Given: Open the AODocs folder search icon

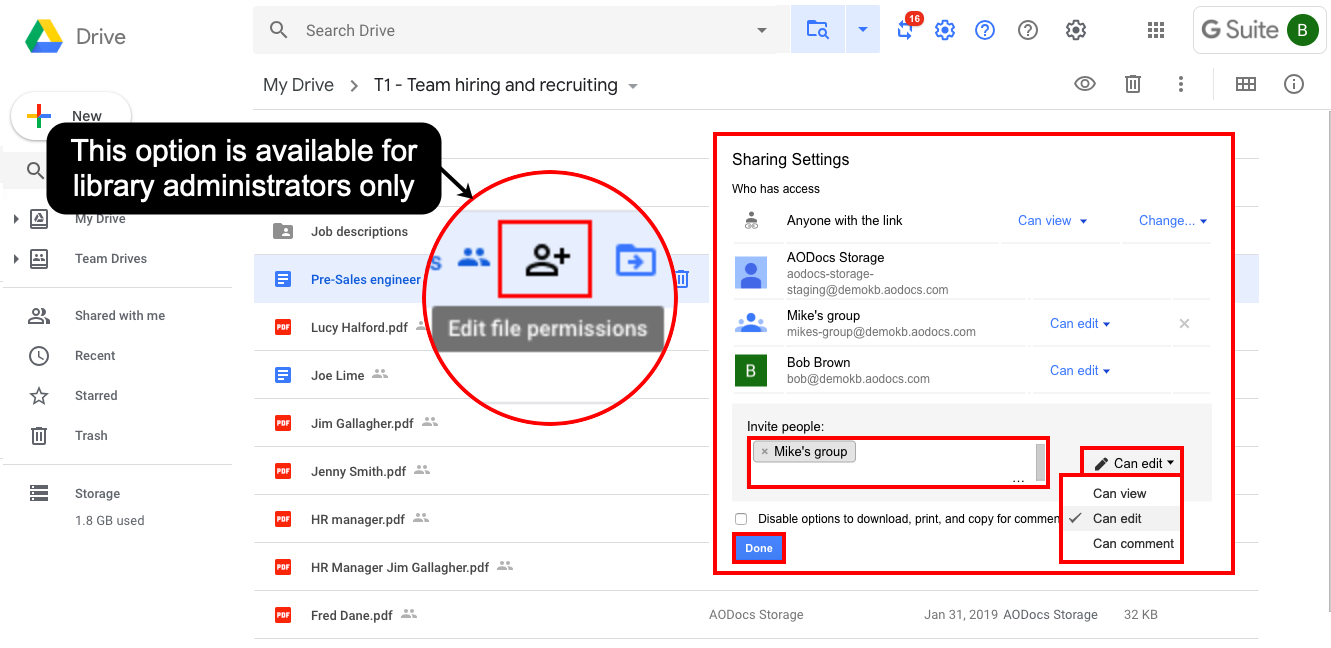Looking at the screenshot, I should 817,30.
